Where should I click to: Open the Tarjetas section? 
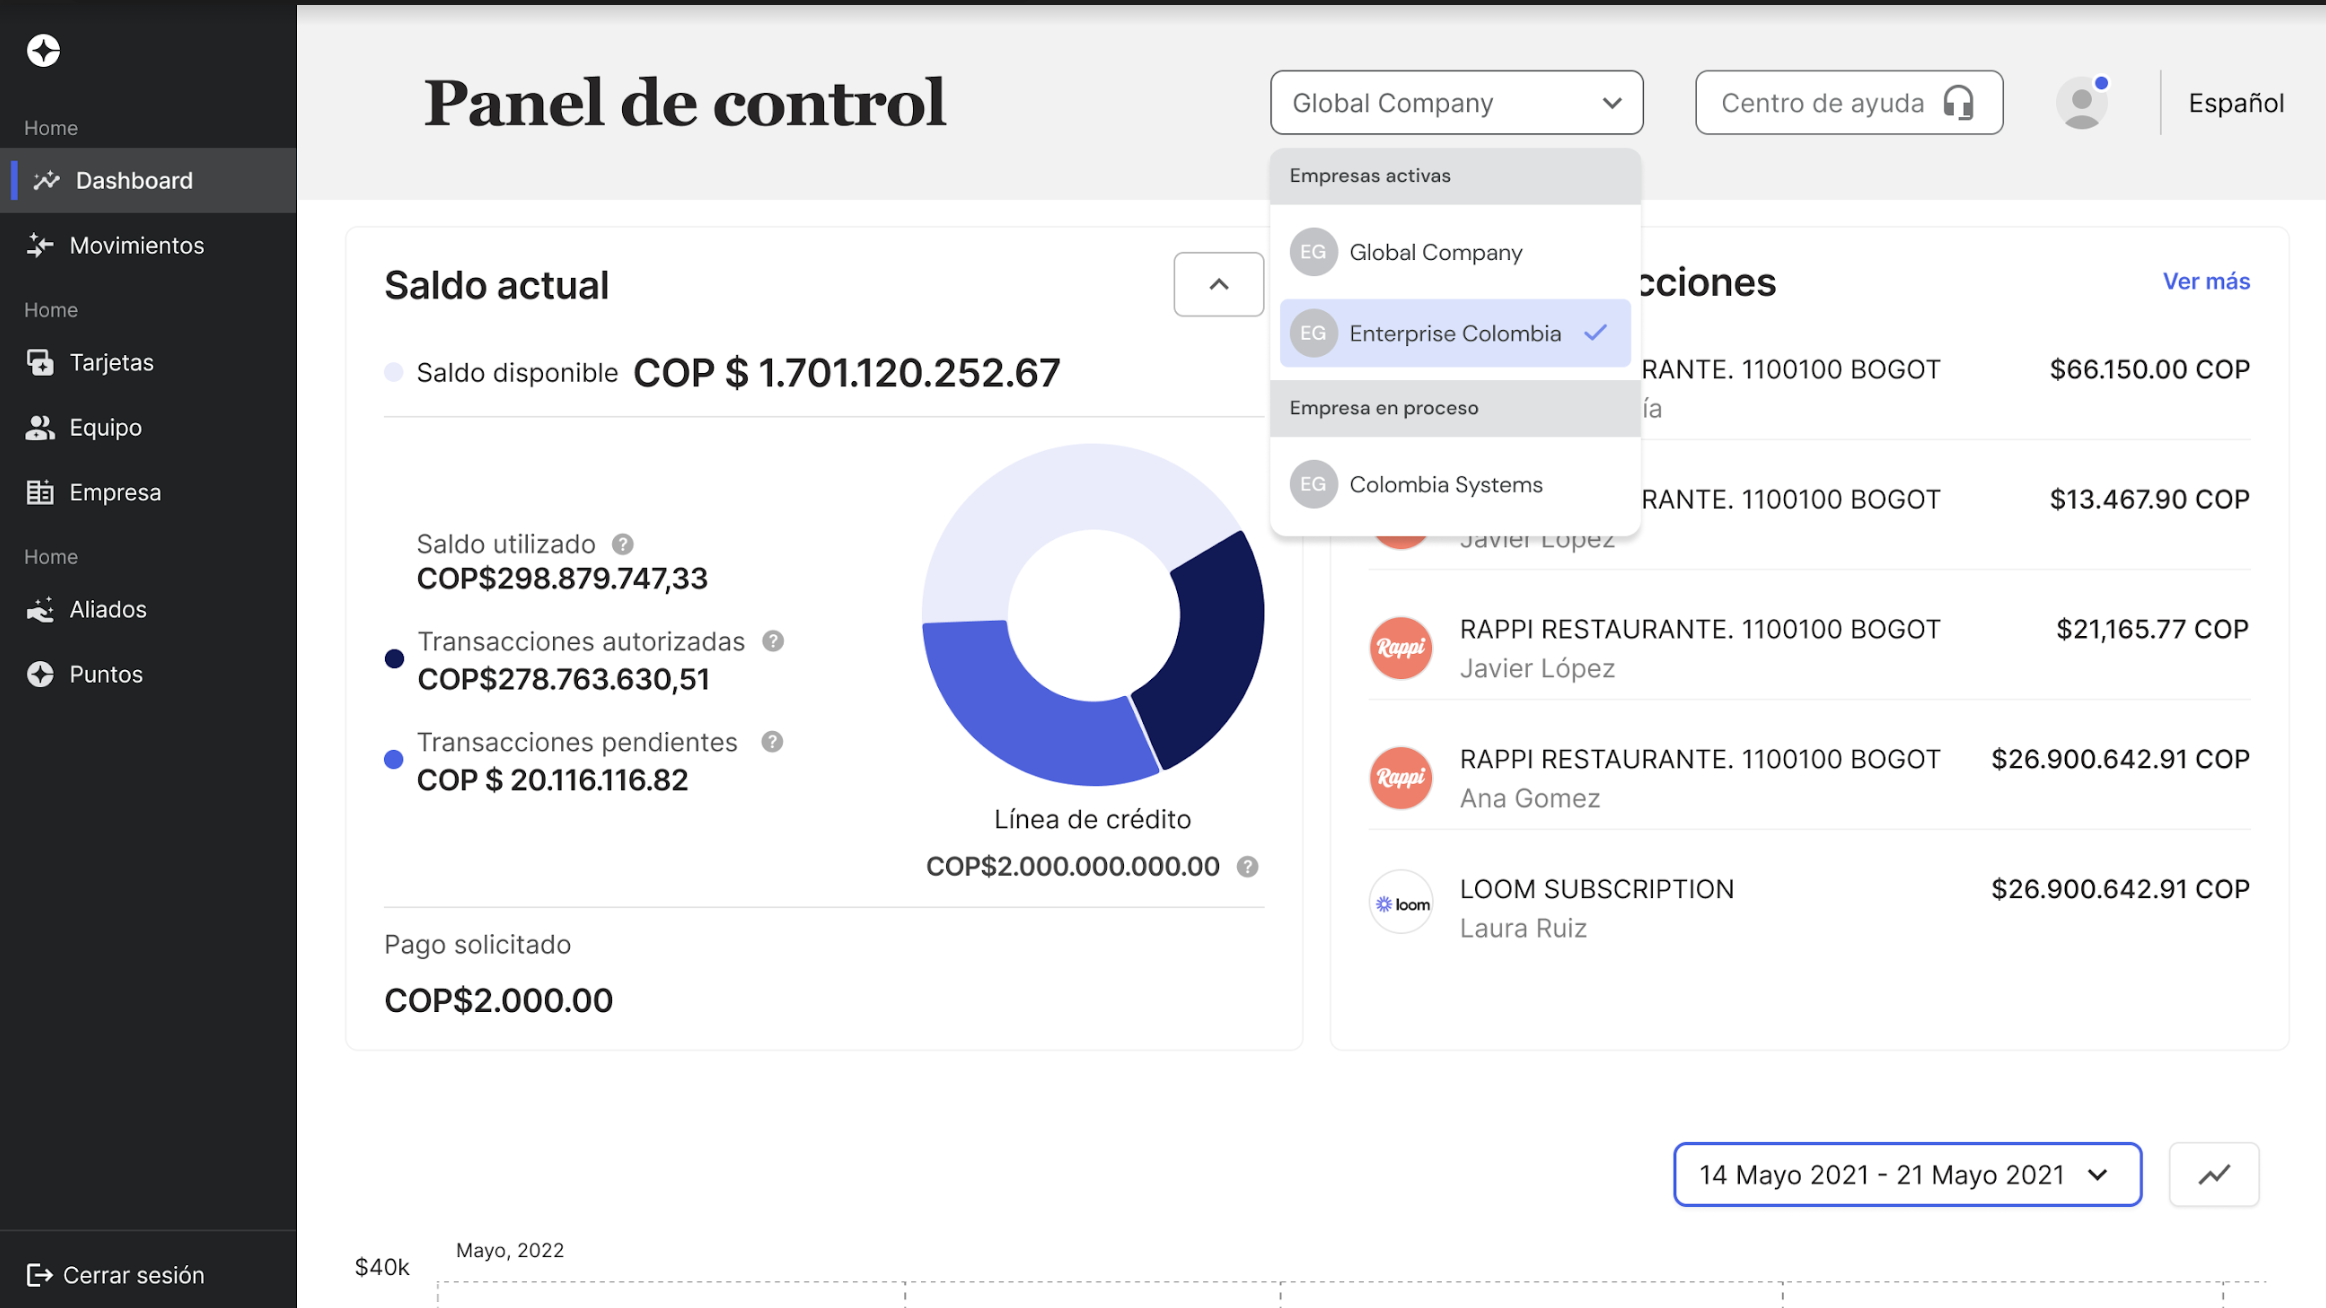click(148, 362)
